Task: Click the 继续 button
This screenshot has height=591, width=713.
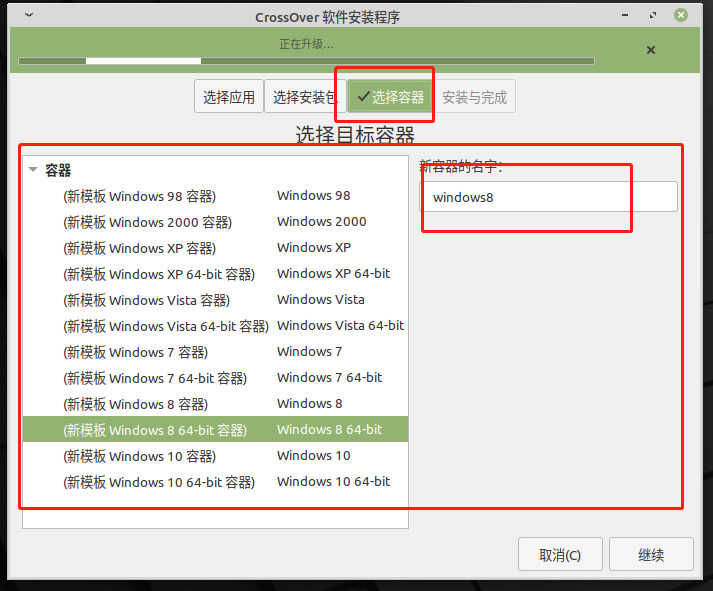Action: pos(651,555)
